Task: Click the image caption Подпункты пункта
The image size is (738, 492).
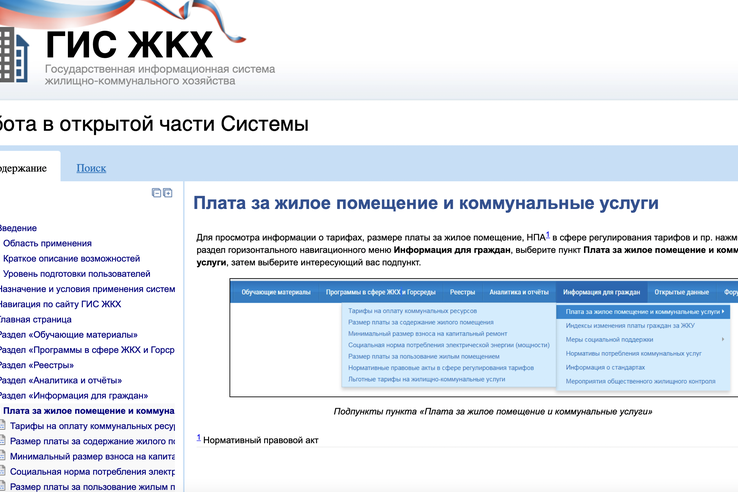Action: pyautogui.click(x=493, y=411)
